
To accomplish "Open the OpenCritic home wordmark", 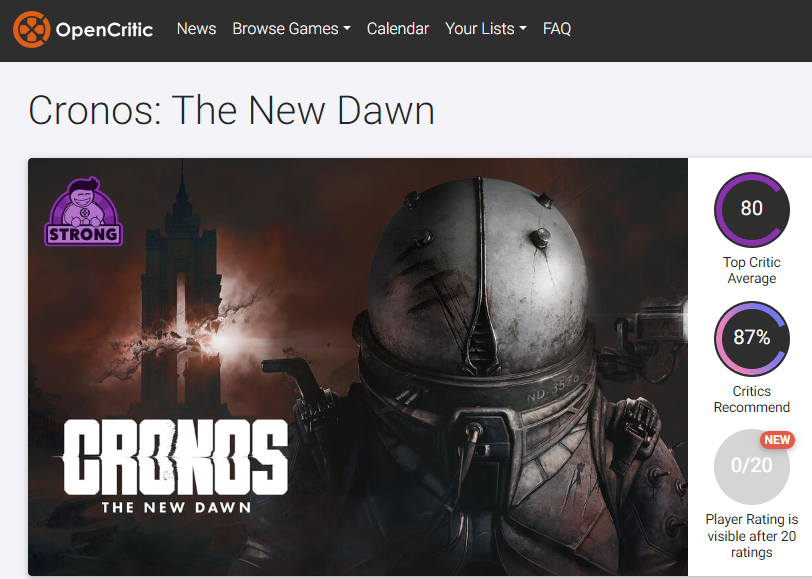I will (104, 30).
